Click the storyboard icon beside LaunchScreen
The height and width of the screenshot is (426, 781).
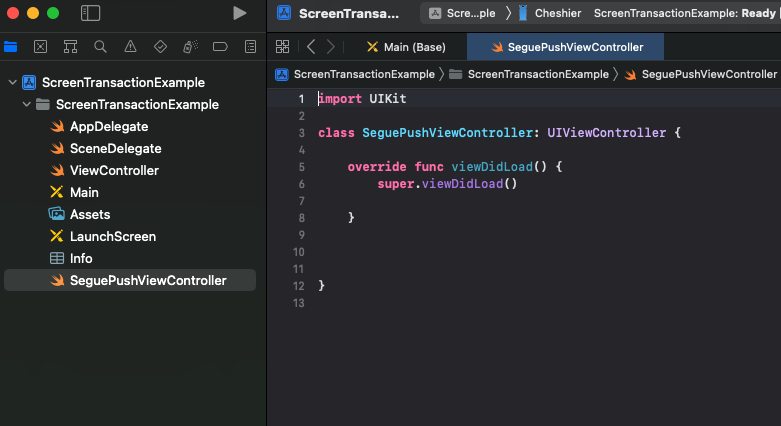click(57, 236)
